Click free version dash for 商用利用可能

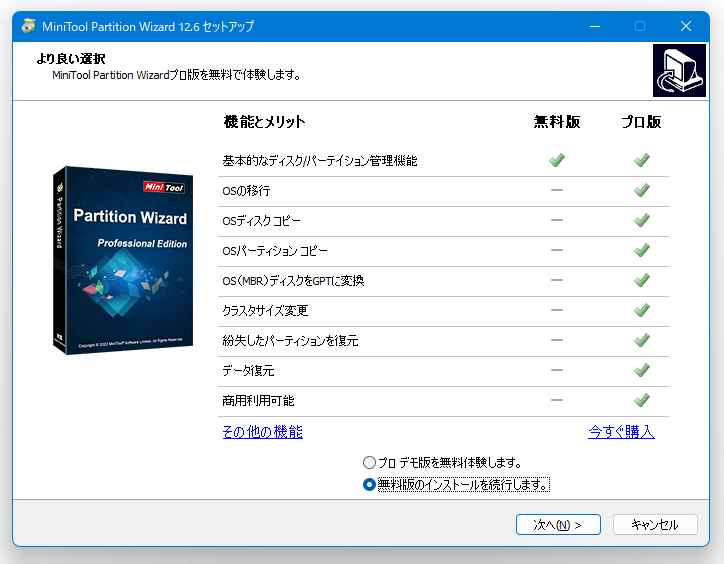(557, 400)
